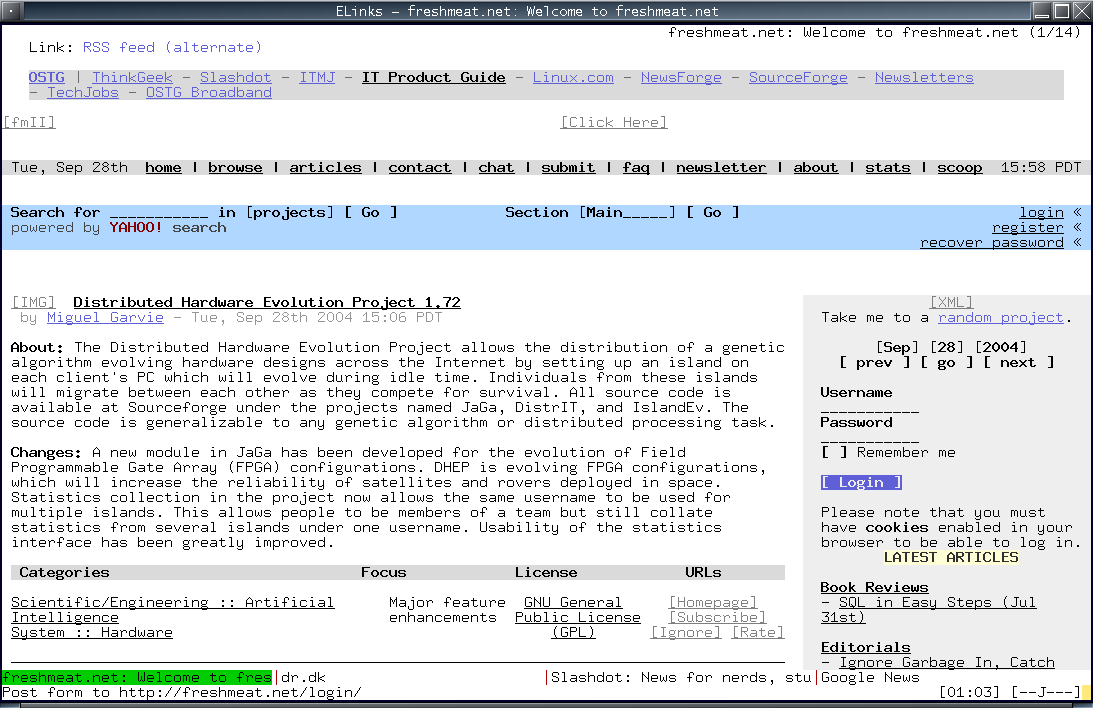Visit the Slashdot link in the OSTG bar
The height and width of the screenshot is (708, 1093).
[236, 77]
